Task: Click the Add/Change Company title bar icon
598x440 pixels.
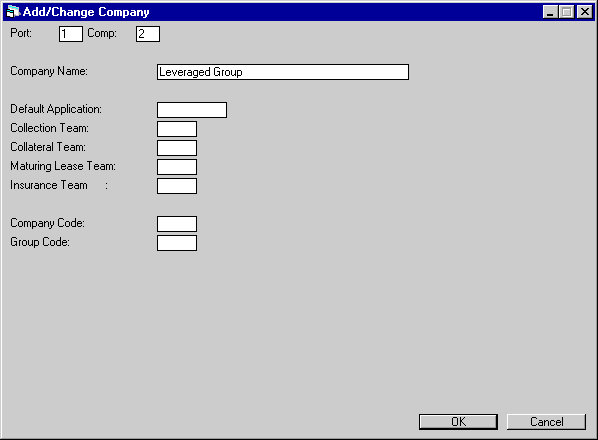Action: click(x=13, y=11)
